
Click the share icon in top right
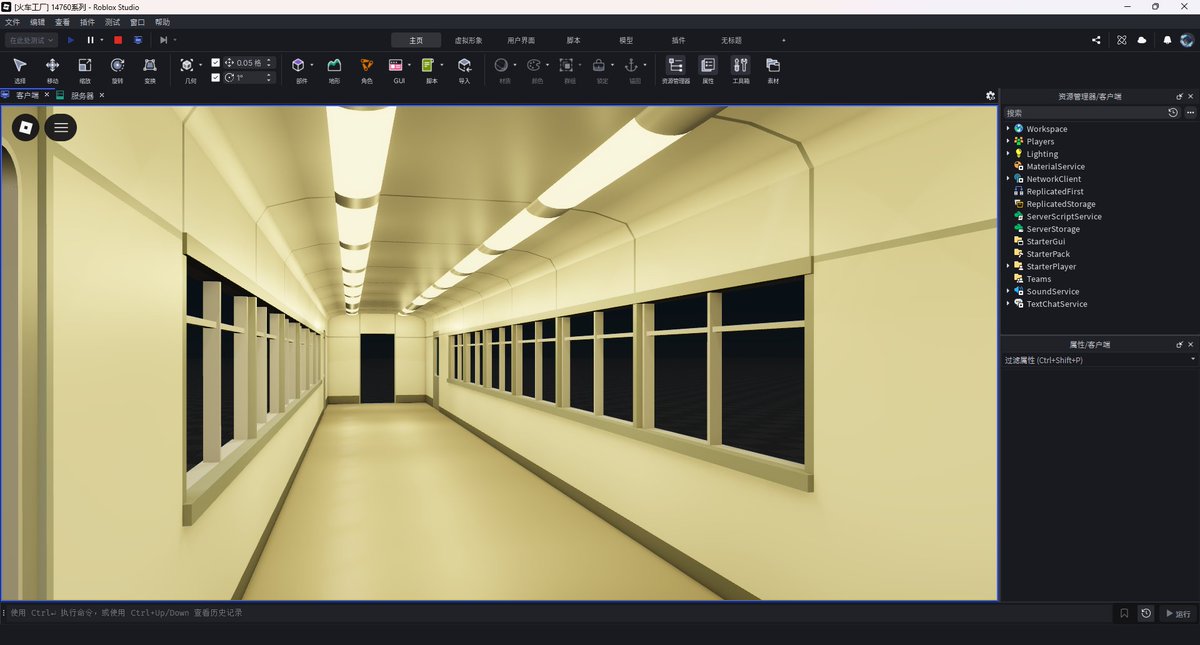[x=1097, y=40]
